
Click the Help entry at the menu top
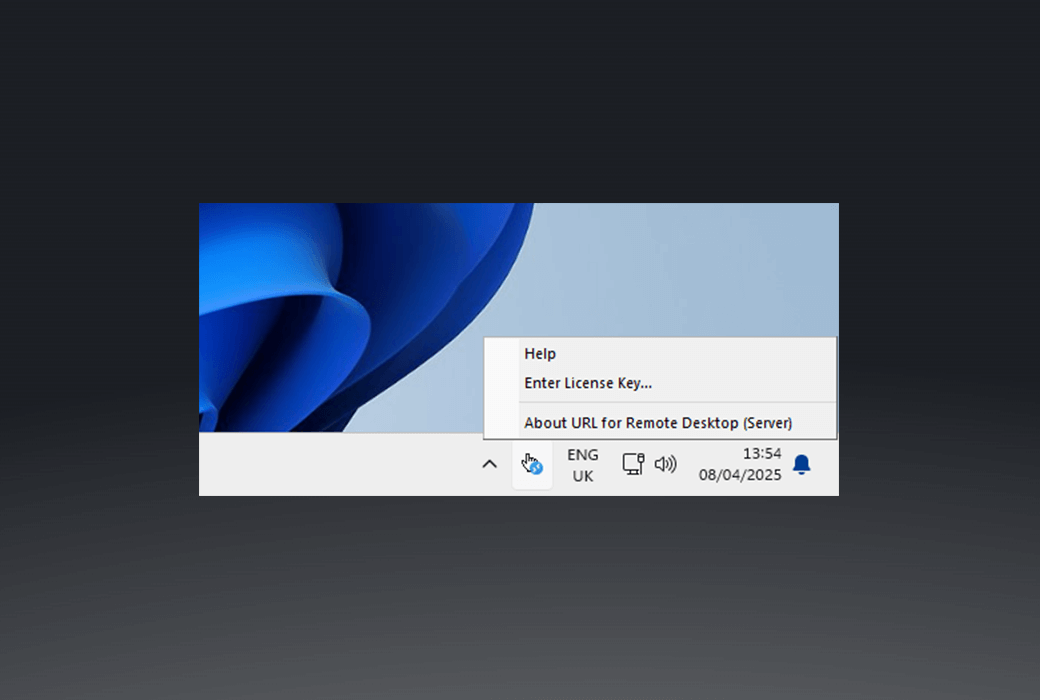(x=540, y=353)
